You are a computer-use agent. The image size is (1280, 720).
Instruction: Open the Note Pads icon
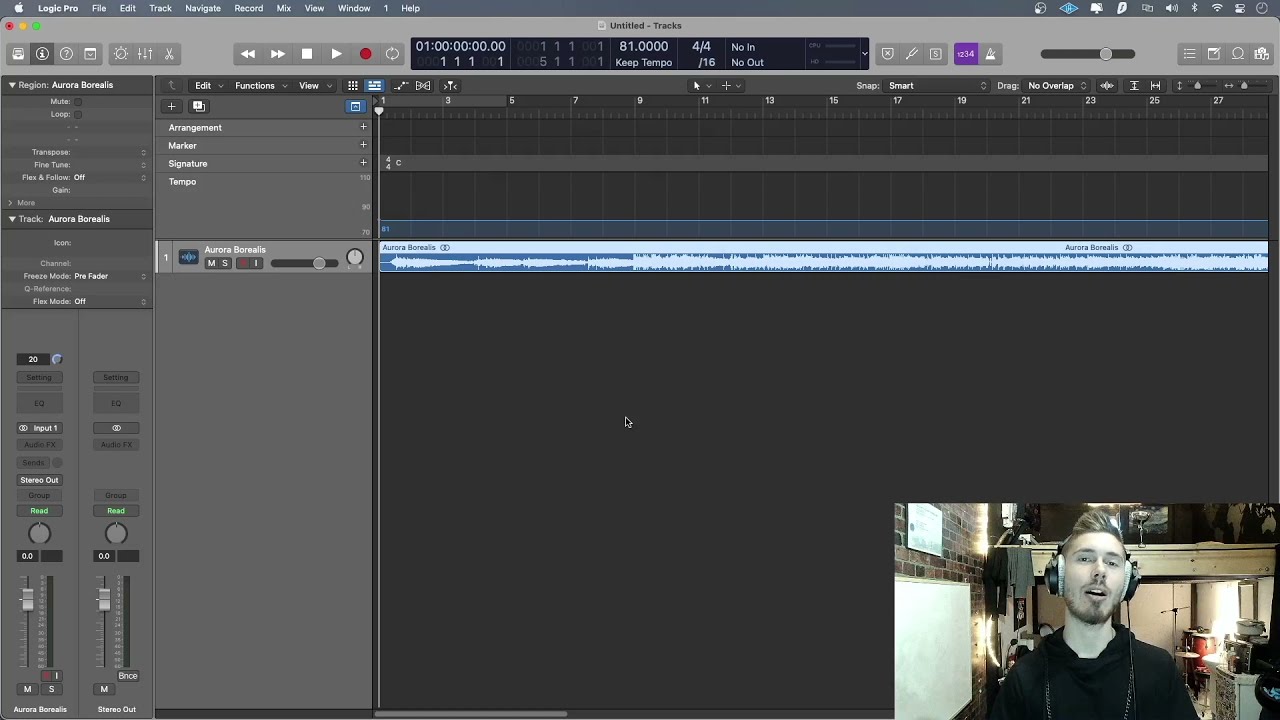pyautogui.click(x=1213, y=54)
